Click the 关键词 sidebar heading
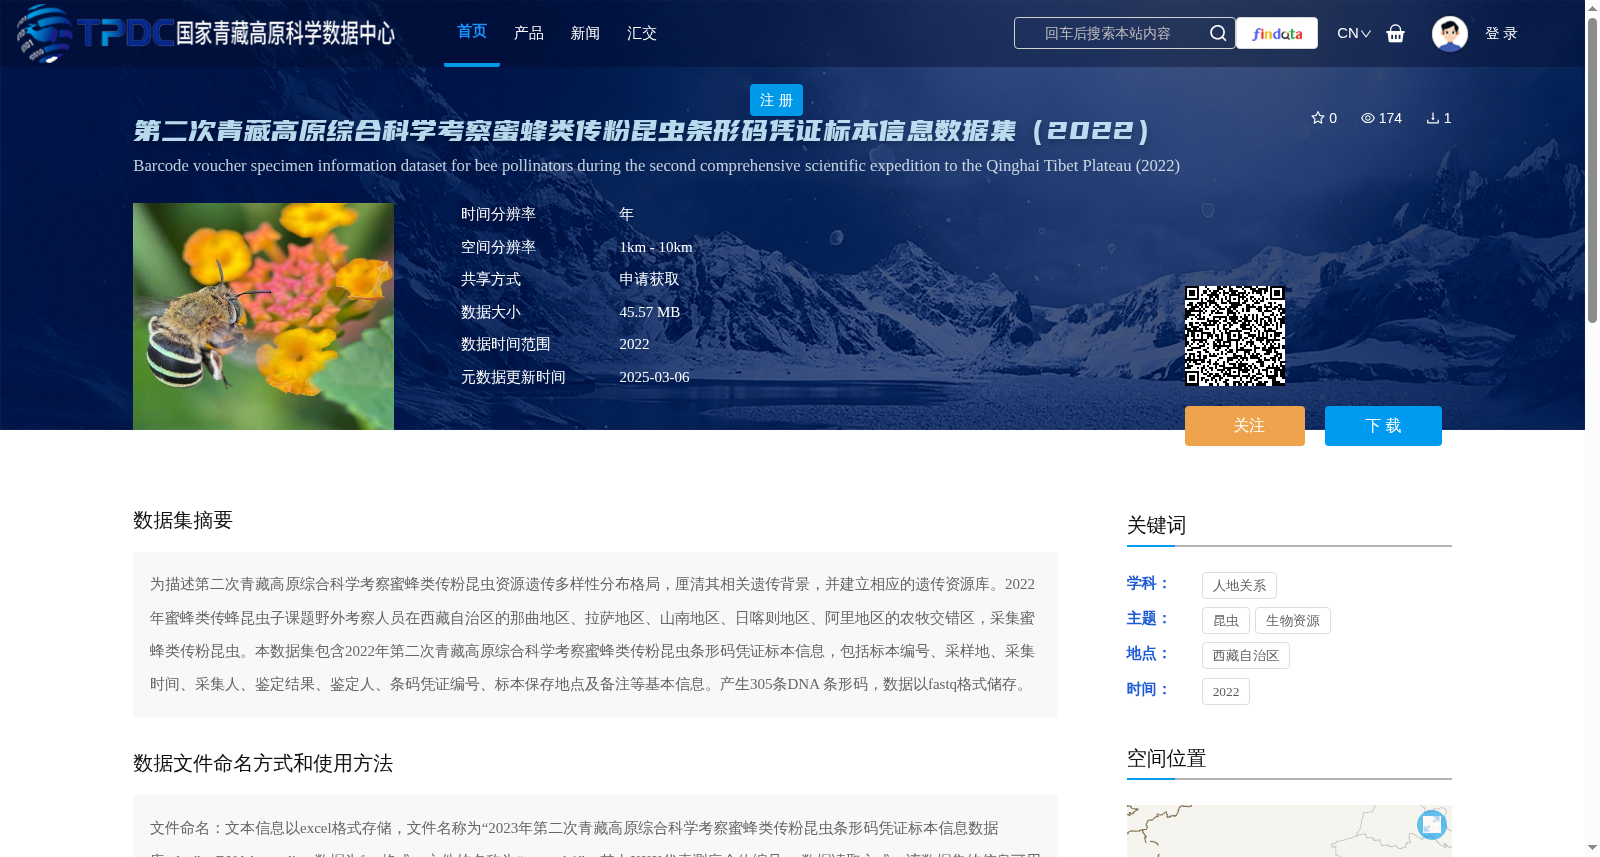The height and width of the screenshot is (857, 1600). [1156, 525]
